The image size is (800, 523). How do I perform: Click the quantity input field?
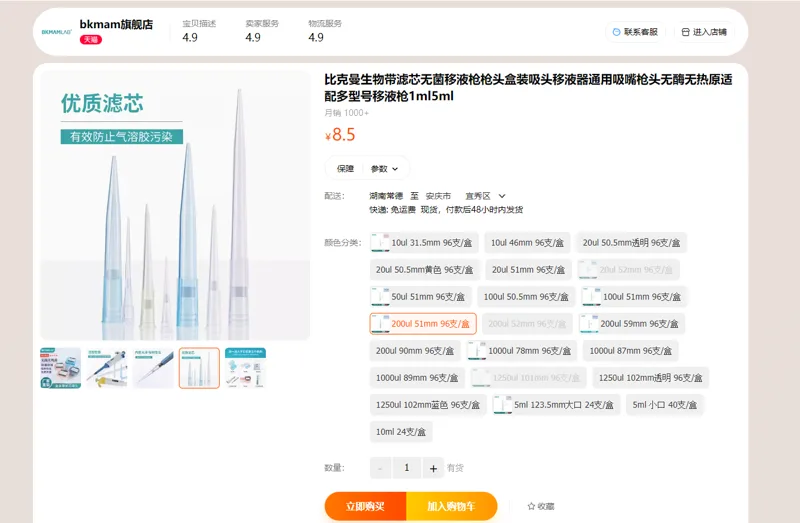pos(407,468)
